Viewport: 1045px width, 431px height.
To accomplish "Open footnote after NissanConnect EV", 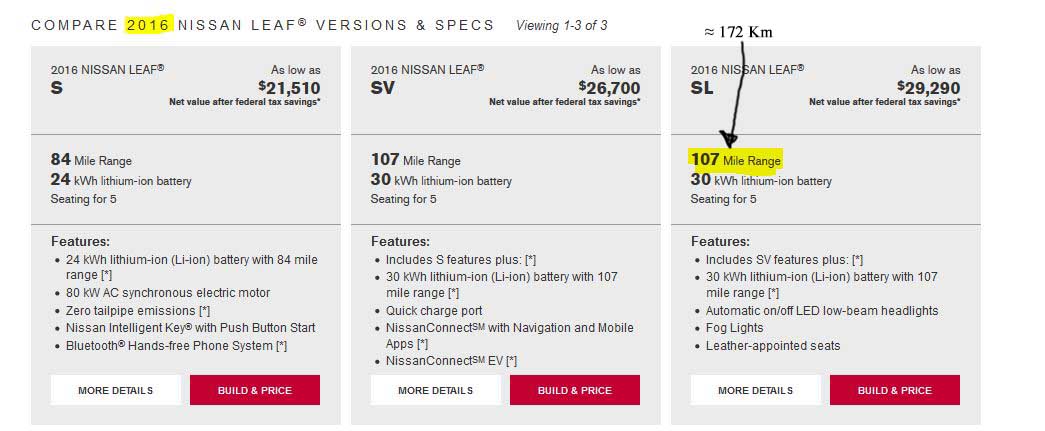I will [x=511, y=362].
